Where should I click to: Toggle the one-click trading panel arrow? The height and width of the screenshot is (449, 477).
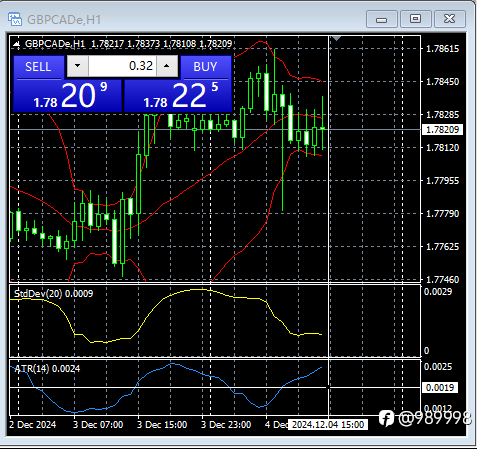point(16,44)
